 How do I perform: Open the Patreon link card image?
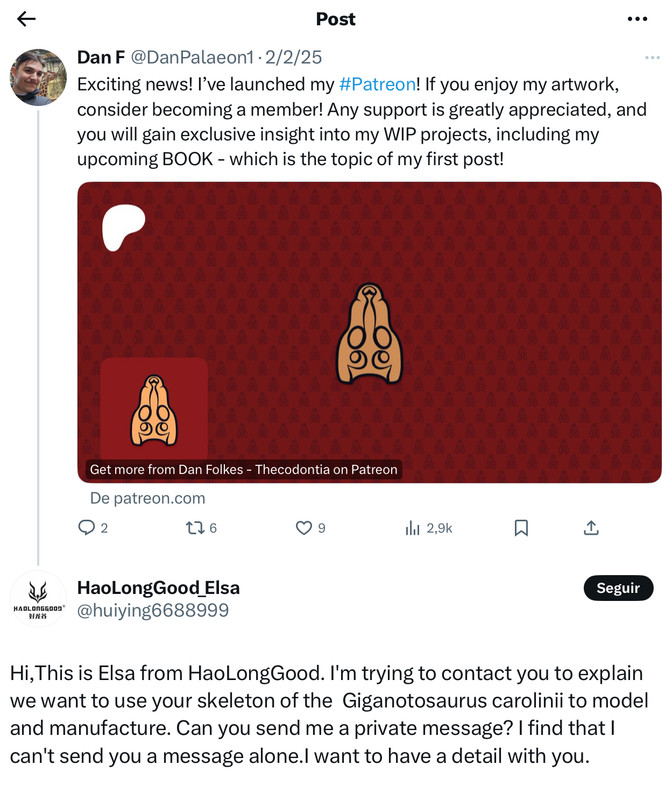click(x=369, y=332)
